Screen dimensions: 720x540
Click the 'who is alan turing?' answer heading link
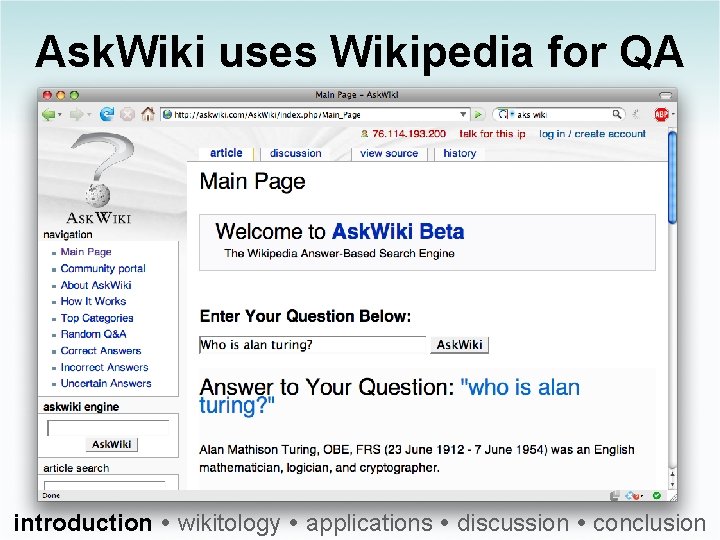click(x=389, y=396)
